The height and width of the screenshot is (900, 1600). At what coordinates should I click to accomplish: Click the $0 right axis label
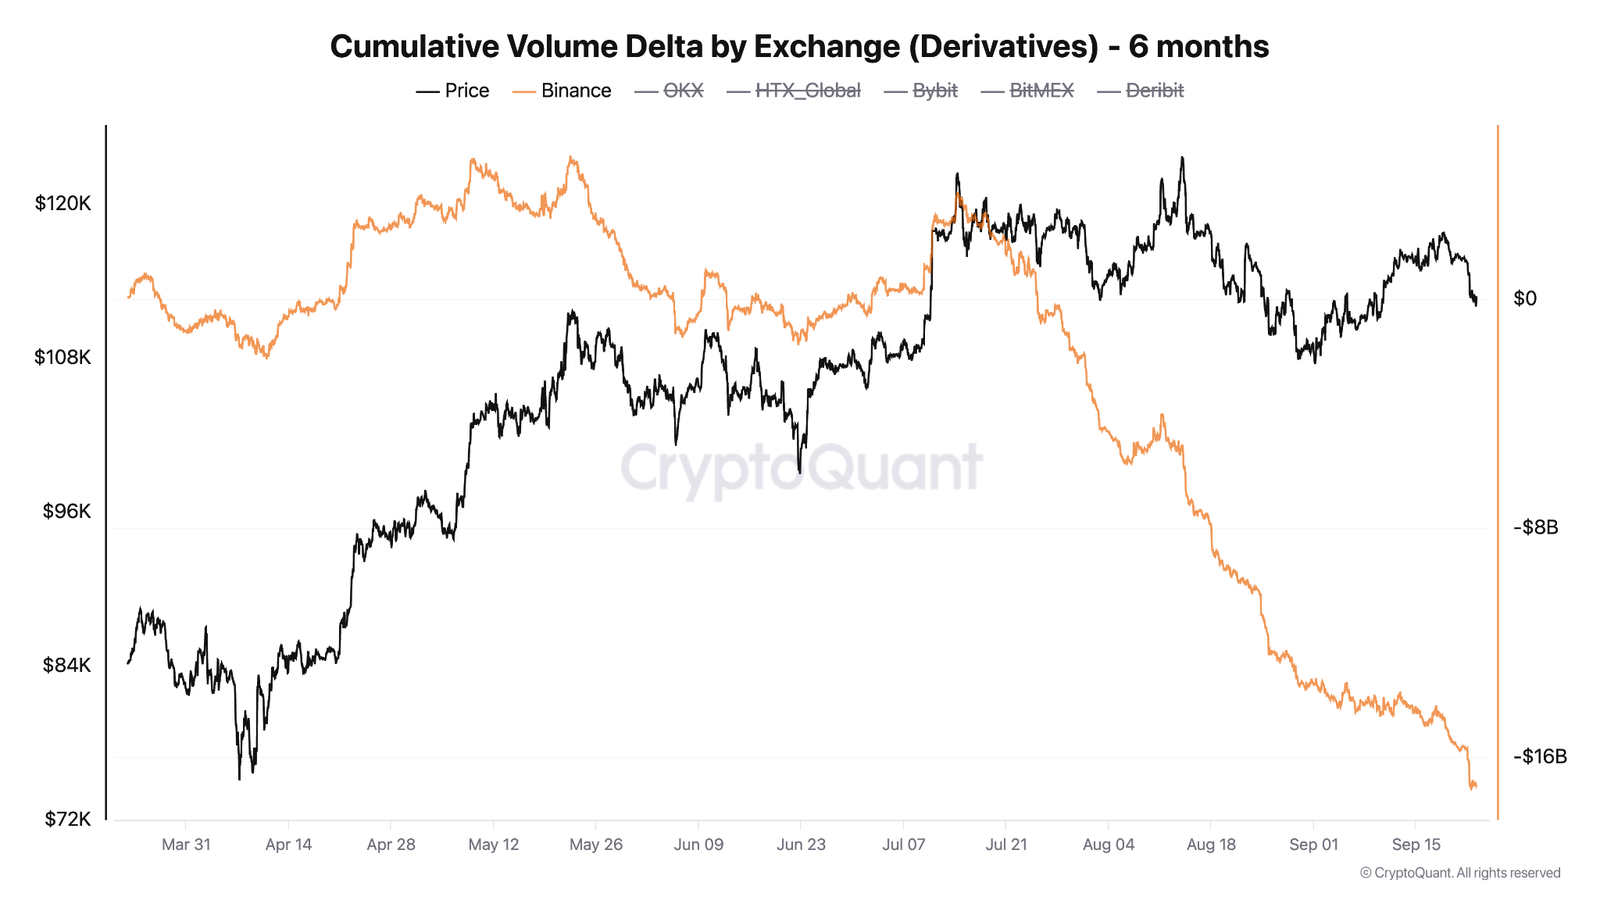1525,299
